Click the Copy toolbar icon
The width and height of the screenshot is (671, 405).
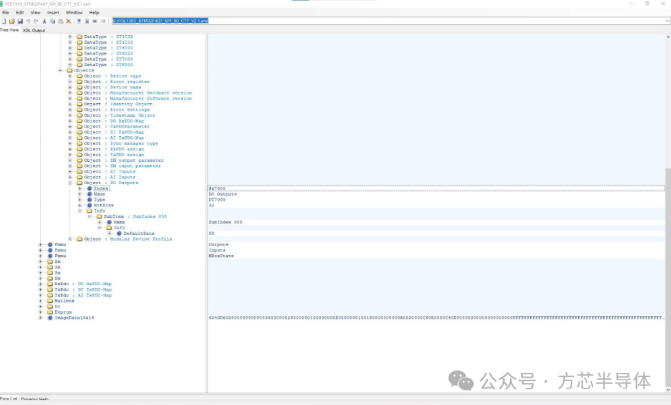(x=52, y=21)
